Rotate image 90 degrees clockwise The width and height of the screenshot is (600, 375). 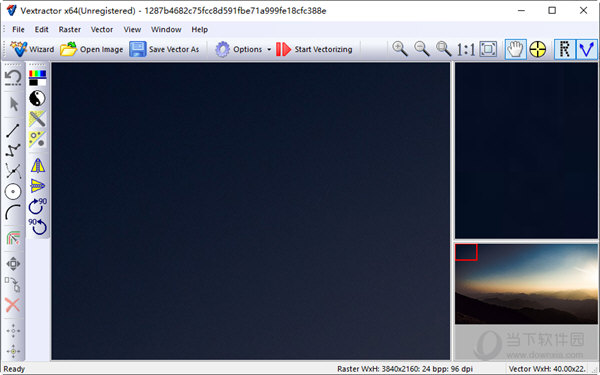pyautogui.click(x=38, y=206)
